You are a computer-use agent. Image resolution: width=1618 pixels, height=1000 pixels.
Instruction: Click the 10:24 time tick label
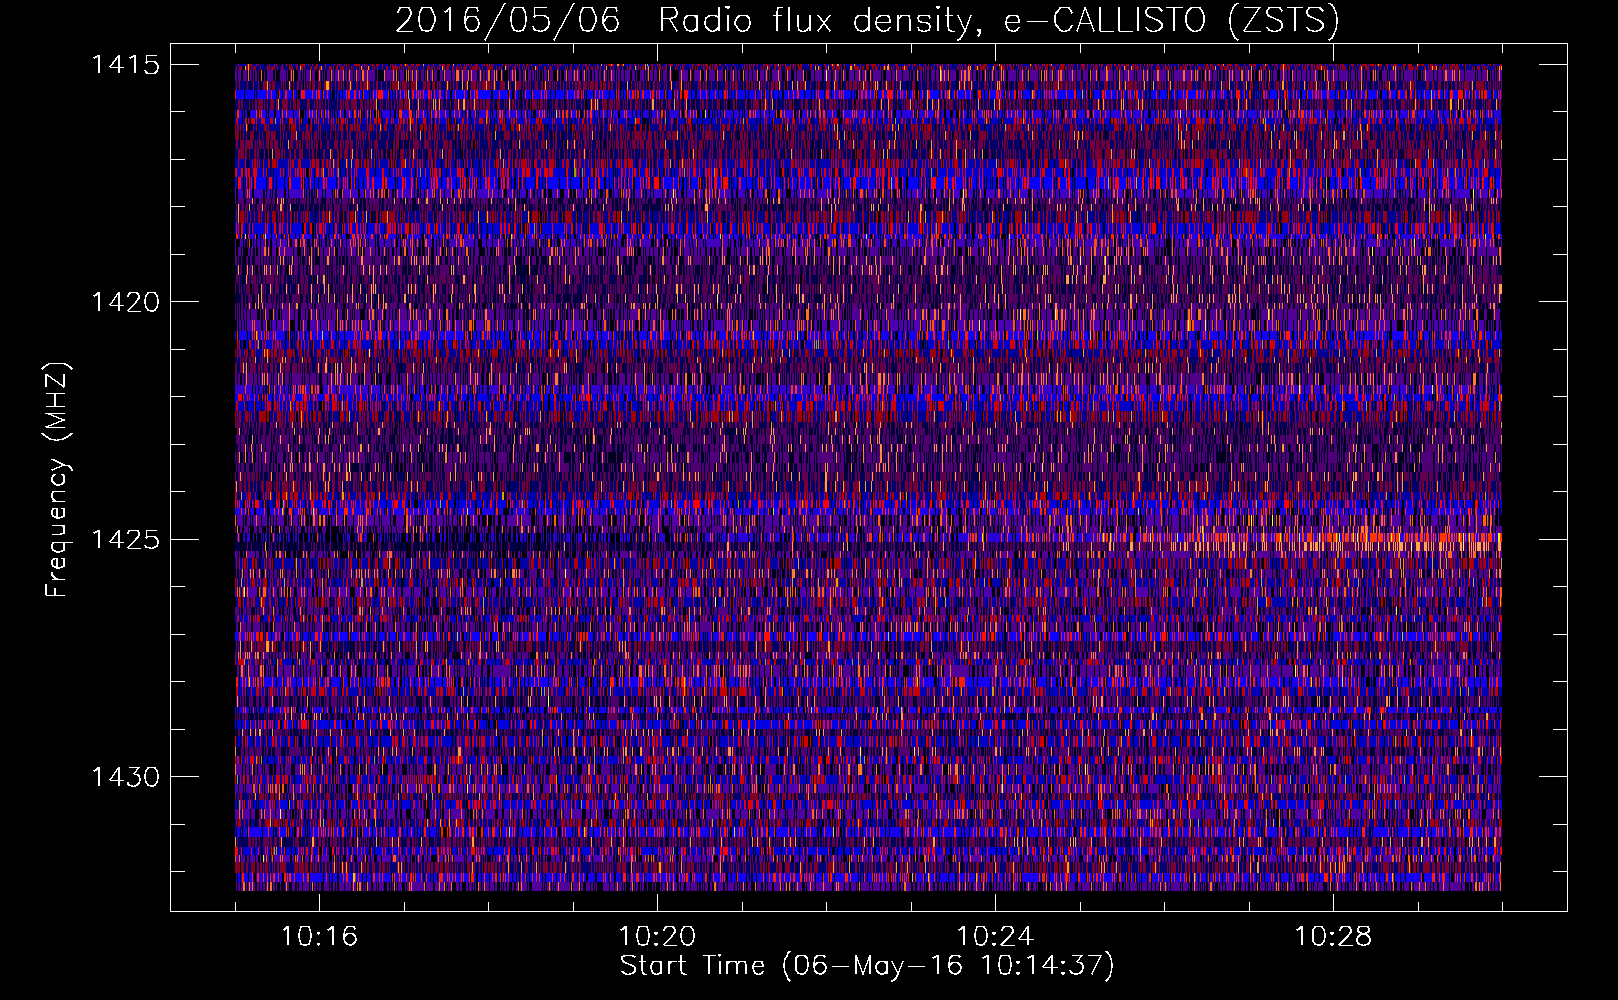pos(995,937)
